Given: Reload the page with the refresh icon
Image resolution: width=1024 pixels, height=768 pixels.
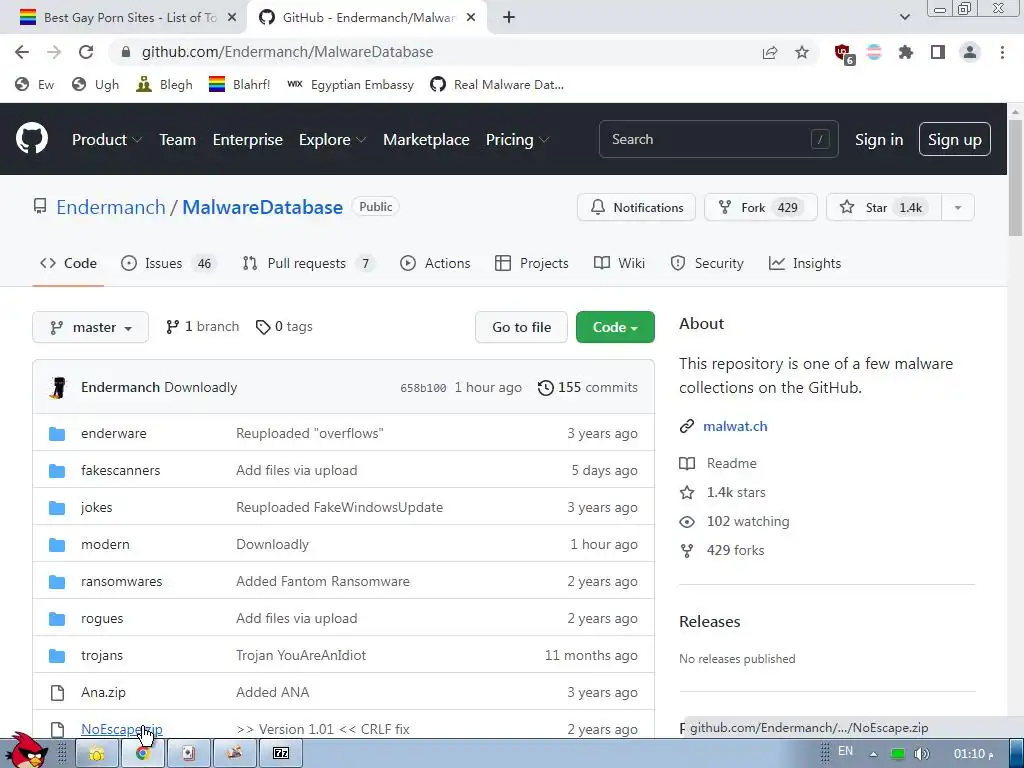Looking at the screenshot, I should point(86,52).
